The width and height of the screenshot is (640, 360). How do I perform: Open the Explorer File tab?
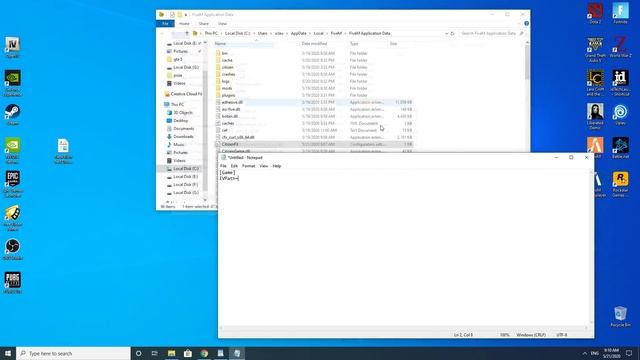tap(165, 24)
